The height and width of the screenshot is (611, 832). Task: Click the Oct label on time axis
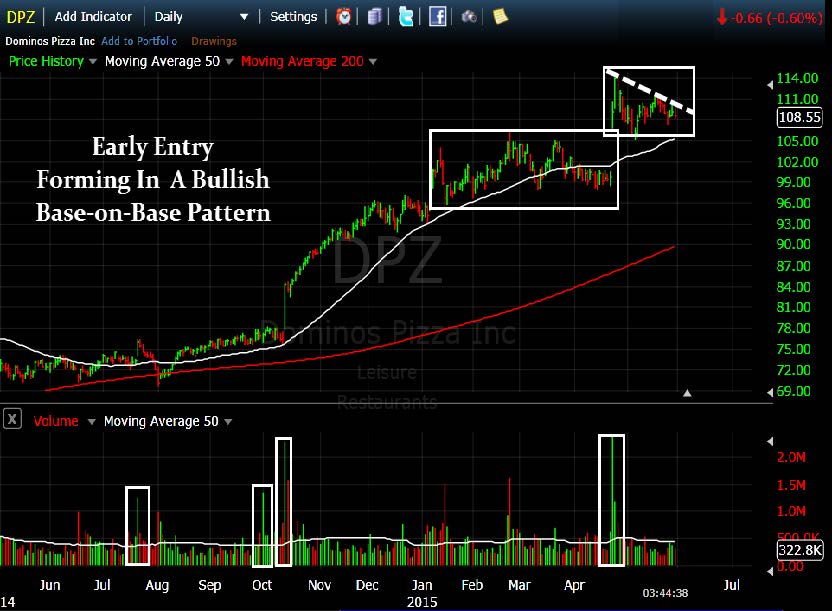click(262, 585)
